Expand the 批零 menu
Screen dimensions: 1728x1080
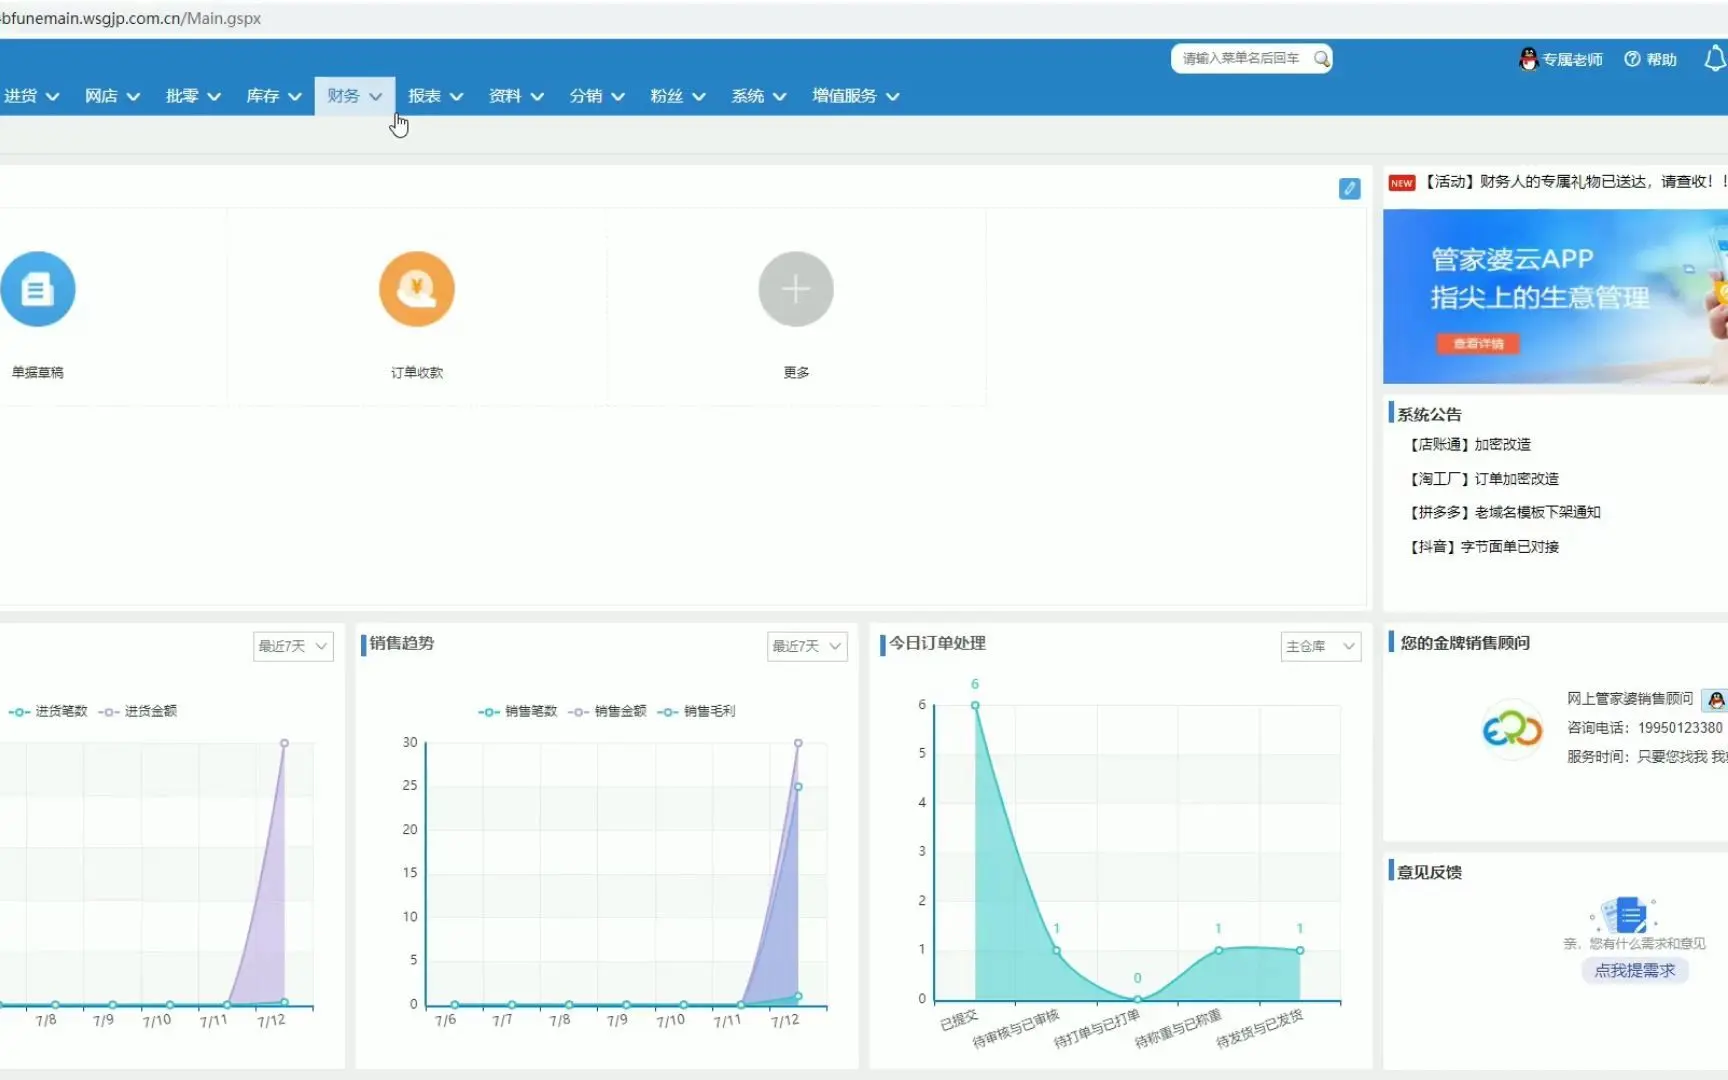193,96
